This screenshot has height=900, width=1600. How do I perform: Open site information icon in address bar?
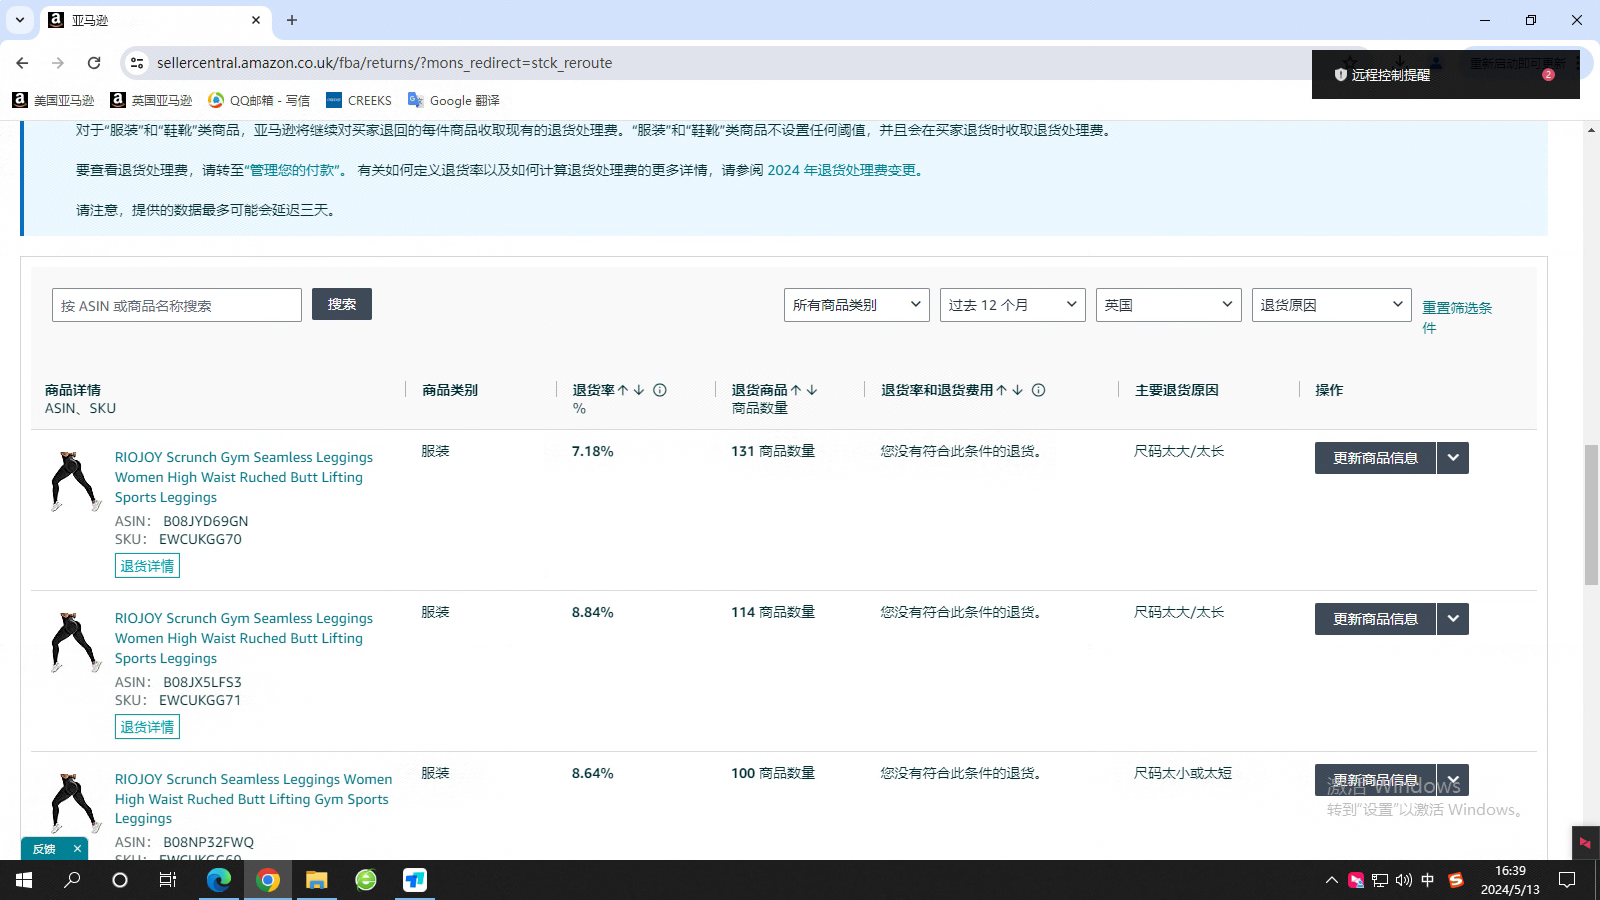click(137, 63)
